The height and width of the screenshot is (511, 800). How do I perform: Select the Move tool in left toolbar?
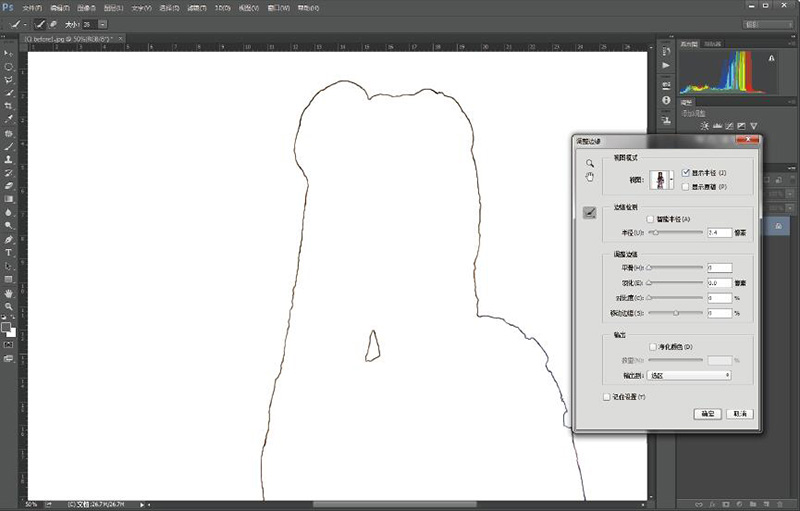[x=9, y=53]
